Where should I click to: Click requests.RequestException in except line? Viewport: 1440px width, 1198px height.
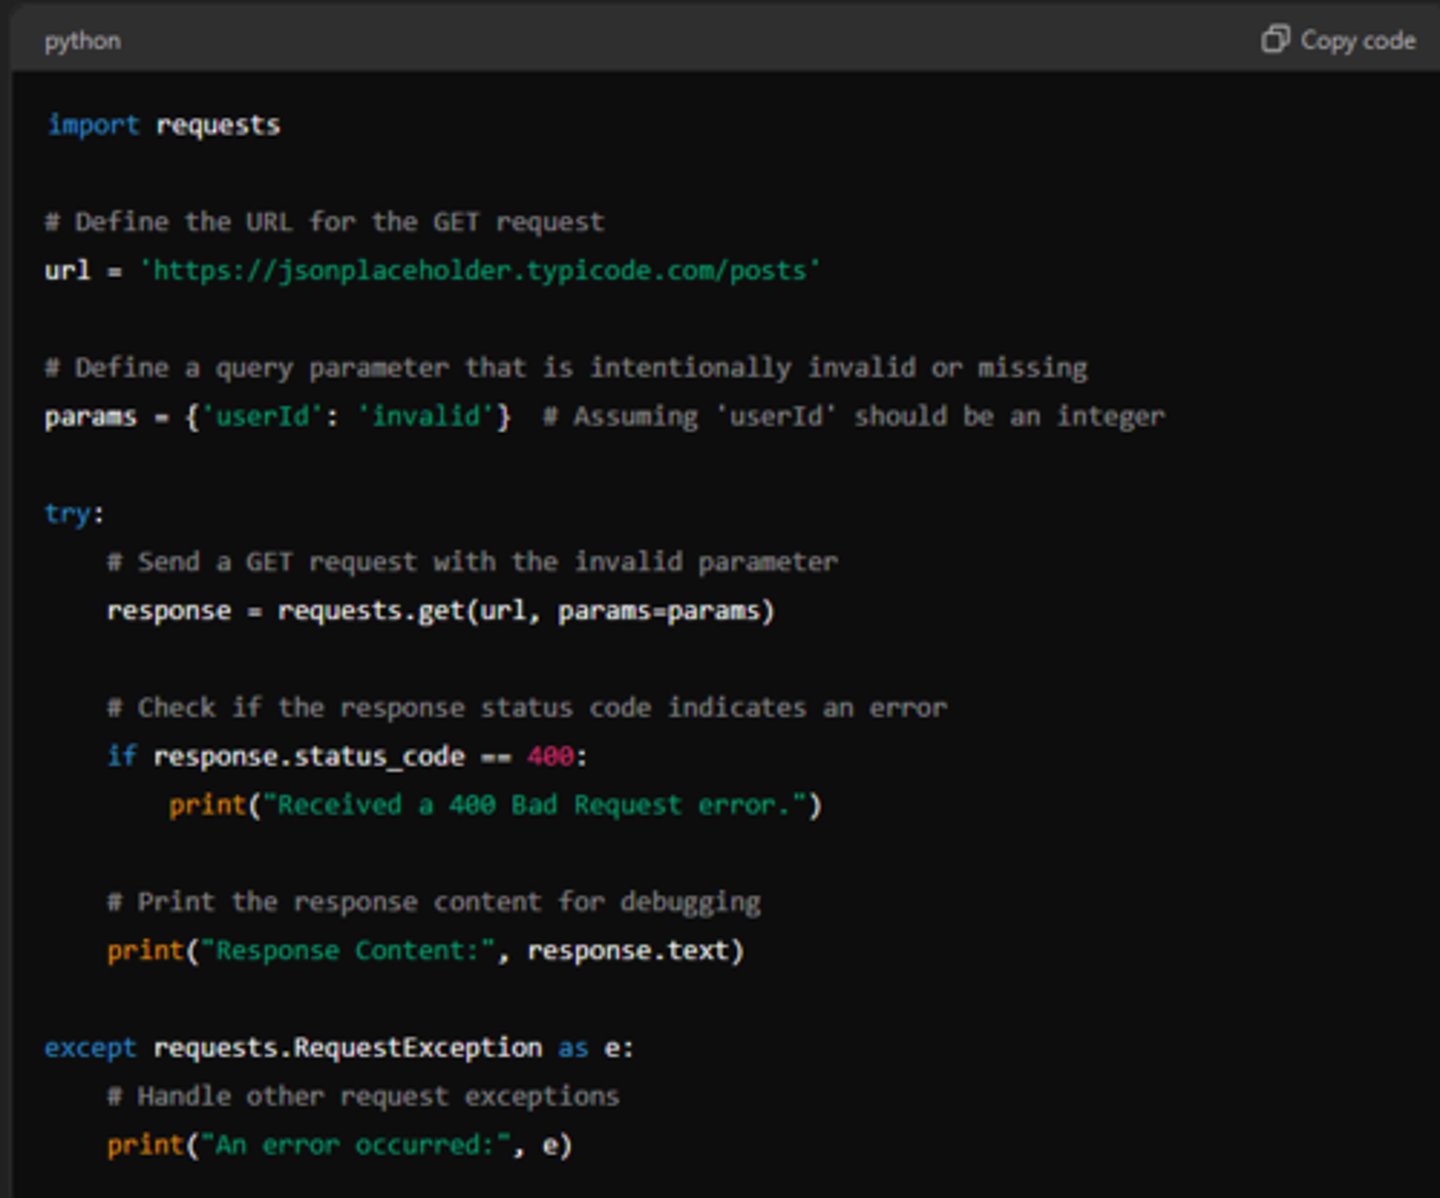[x=347, y=1048]
